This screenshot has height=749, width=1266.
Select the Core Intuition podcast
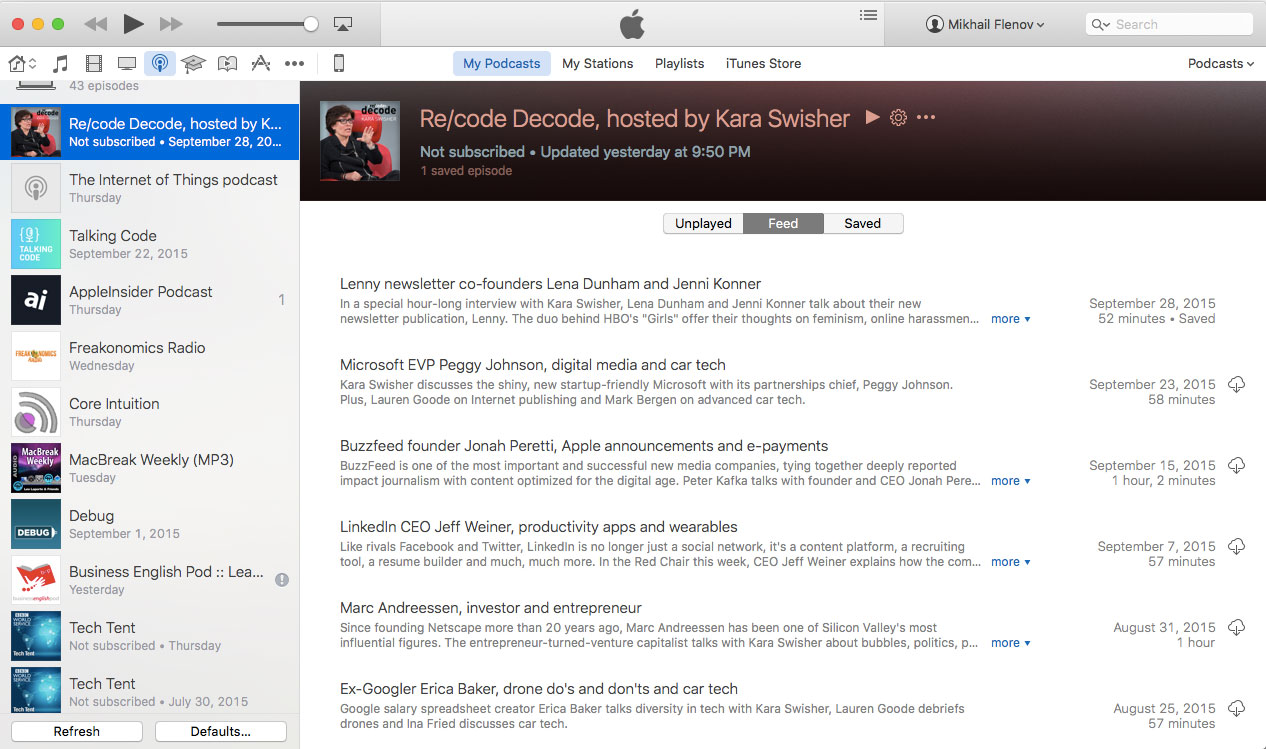[150, 412]
